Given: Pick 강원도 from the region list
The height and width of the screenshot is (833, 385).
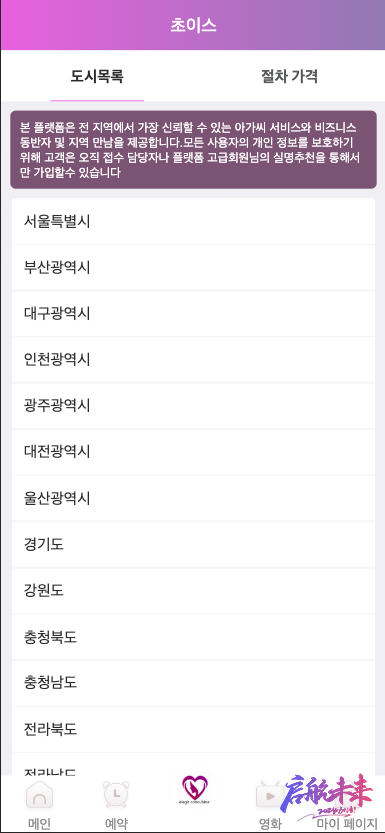Looking at the screenshot, I should pyautogui.click(x=193, y=591).
